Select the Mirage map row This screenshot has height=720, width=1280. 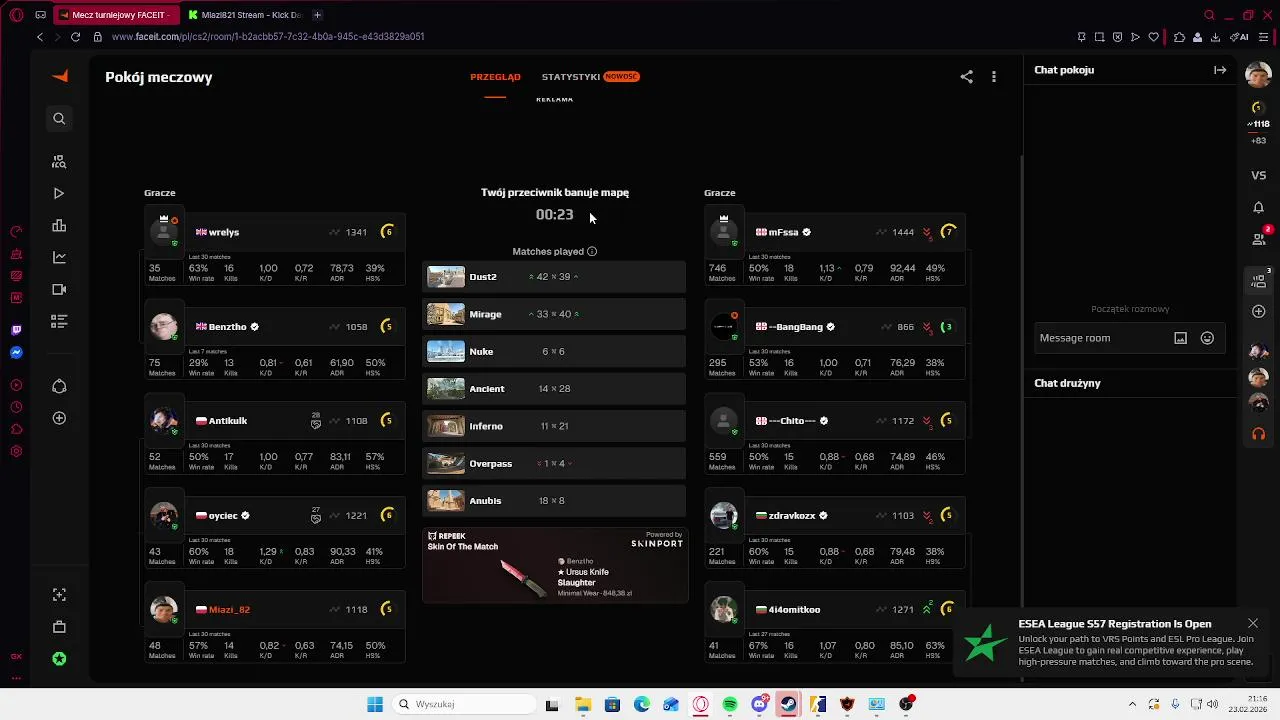tap(554, 314)
